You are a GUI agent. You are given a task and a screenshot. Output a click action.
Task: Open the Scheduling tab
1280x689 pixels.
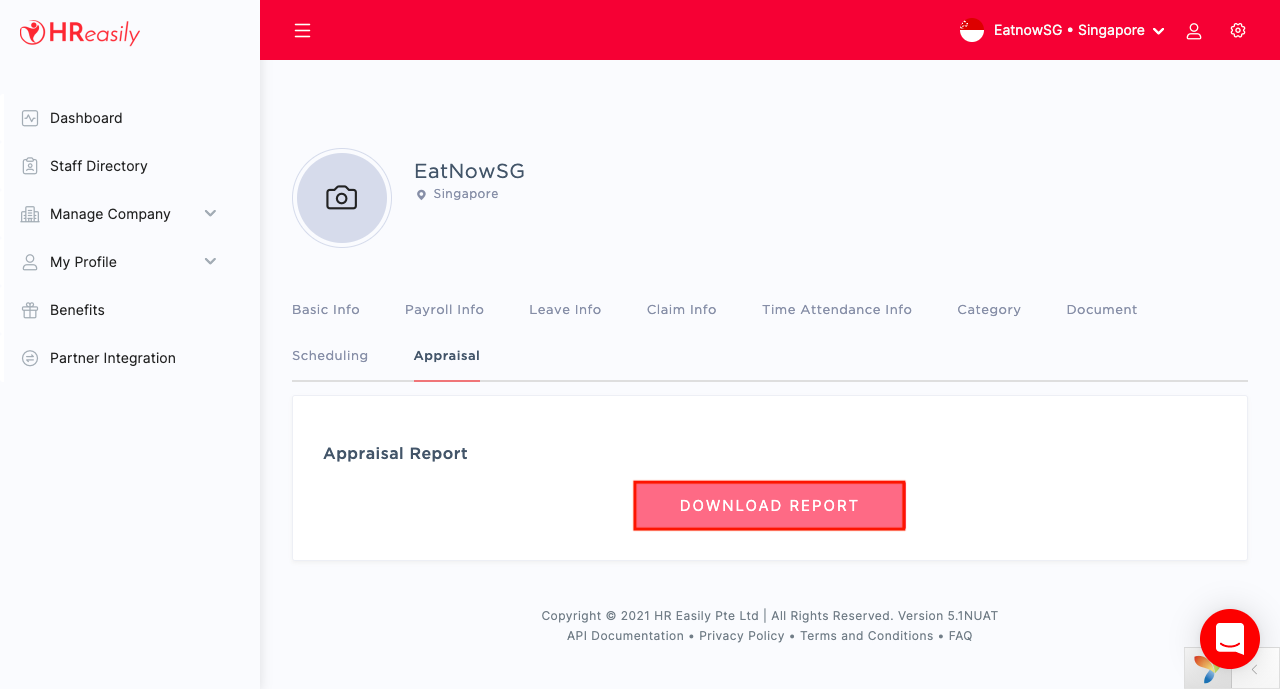click(x=330, y=356)
